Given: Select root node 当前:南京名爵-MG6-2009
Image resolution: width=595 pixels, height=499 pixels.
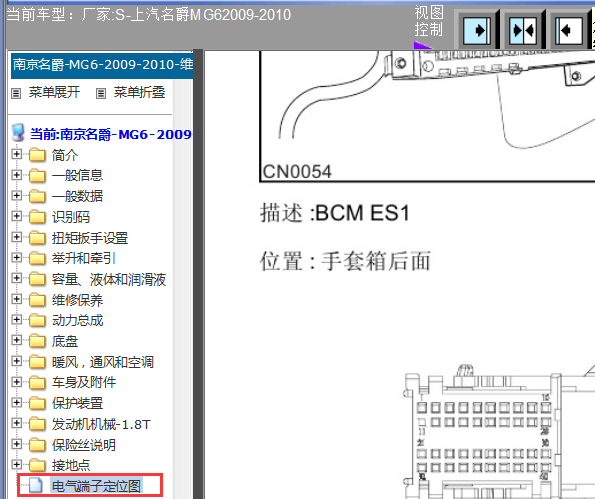Looking at the screenshot, I should point(110,134).
